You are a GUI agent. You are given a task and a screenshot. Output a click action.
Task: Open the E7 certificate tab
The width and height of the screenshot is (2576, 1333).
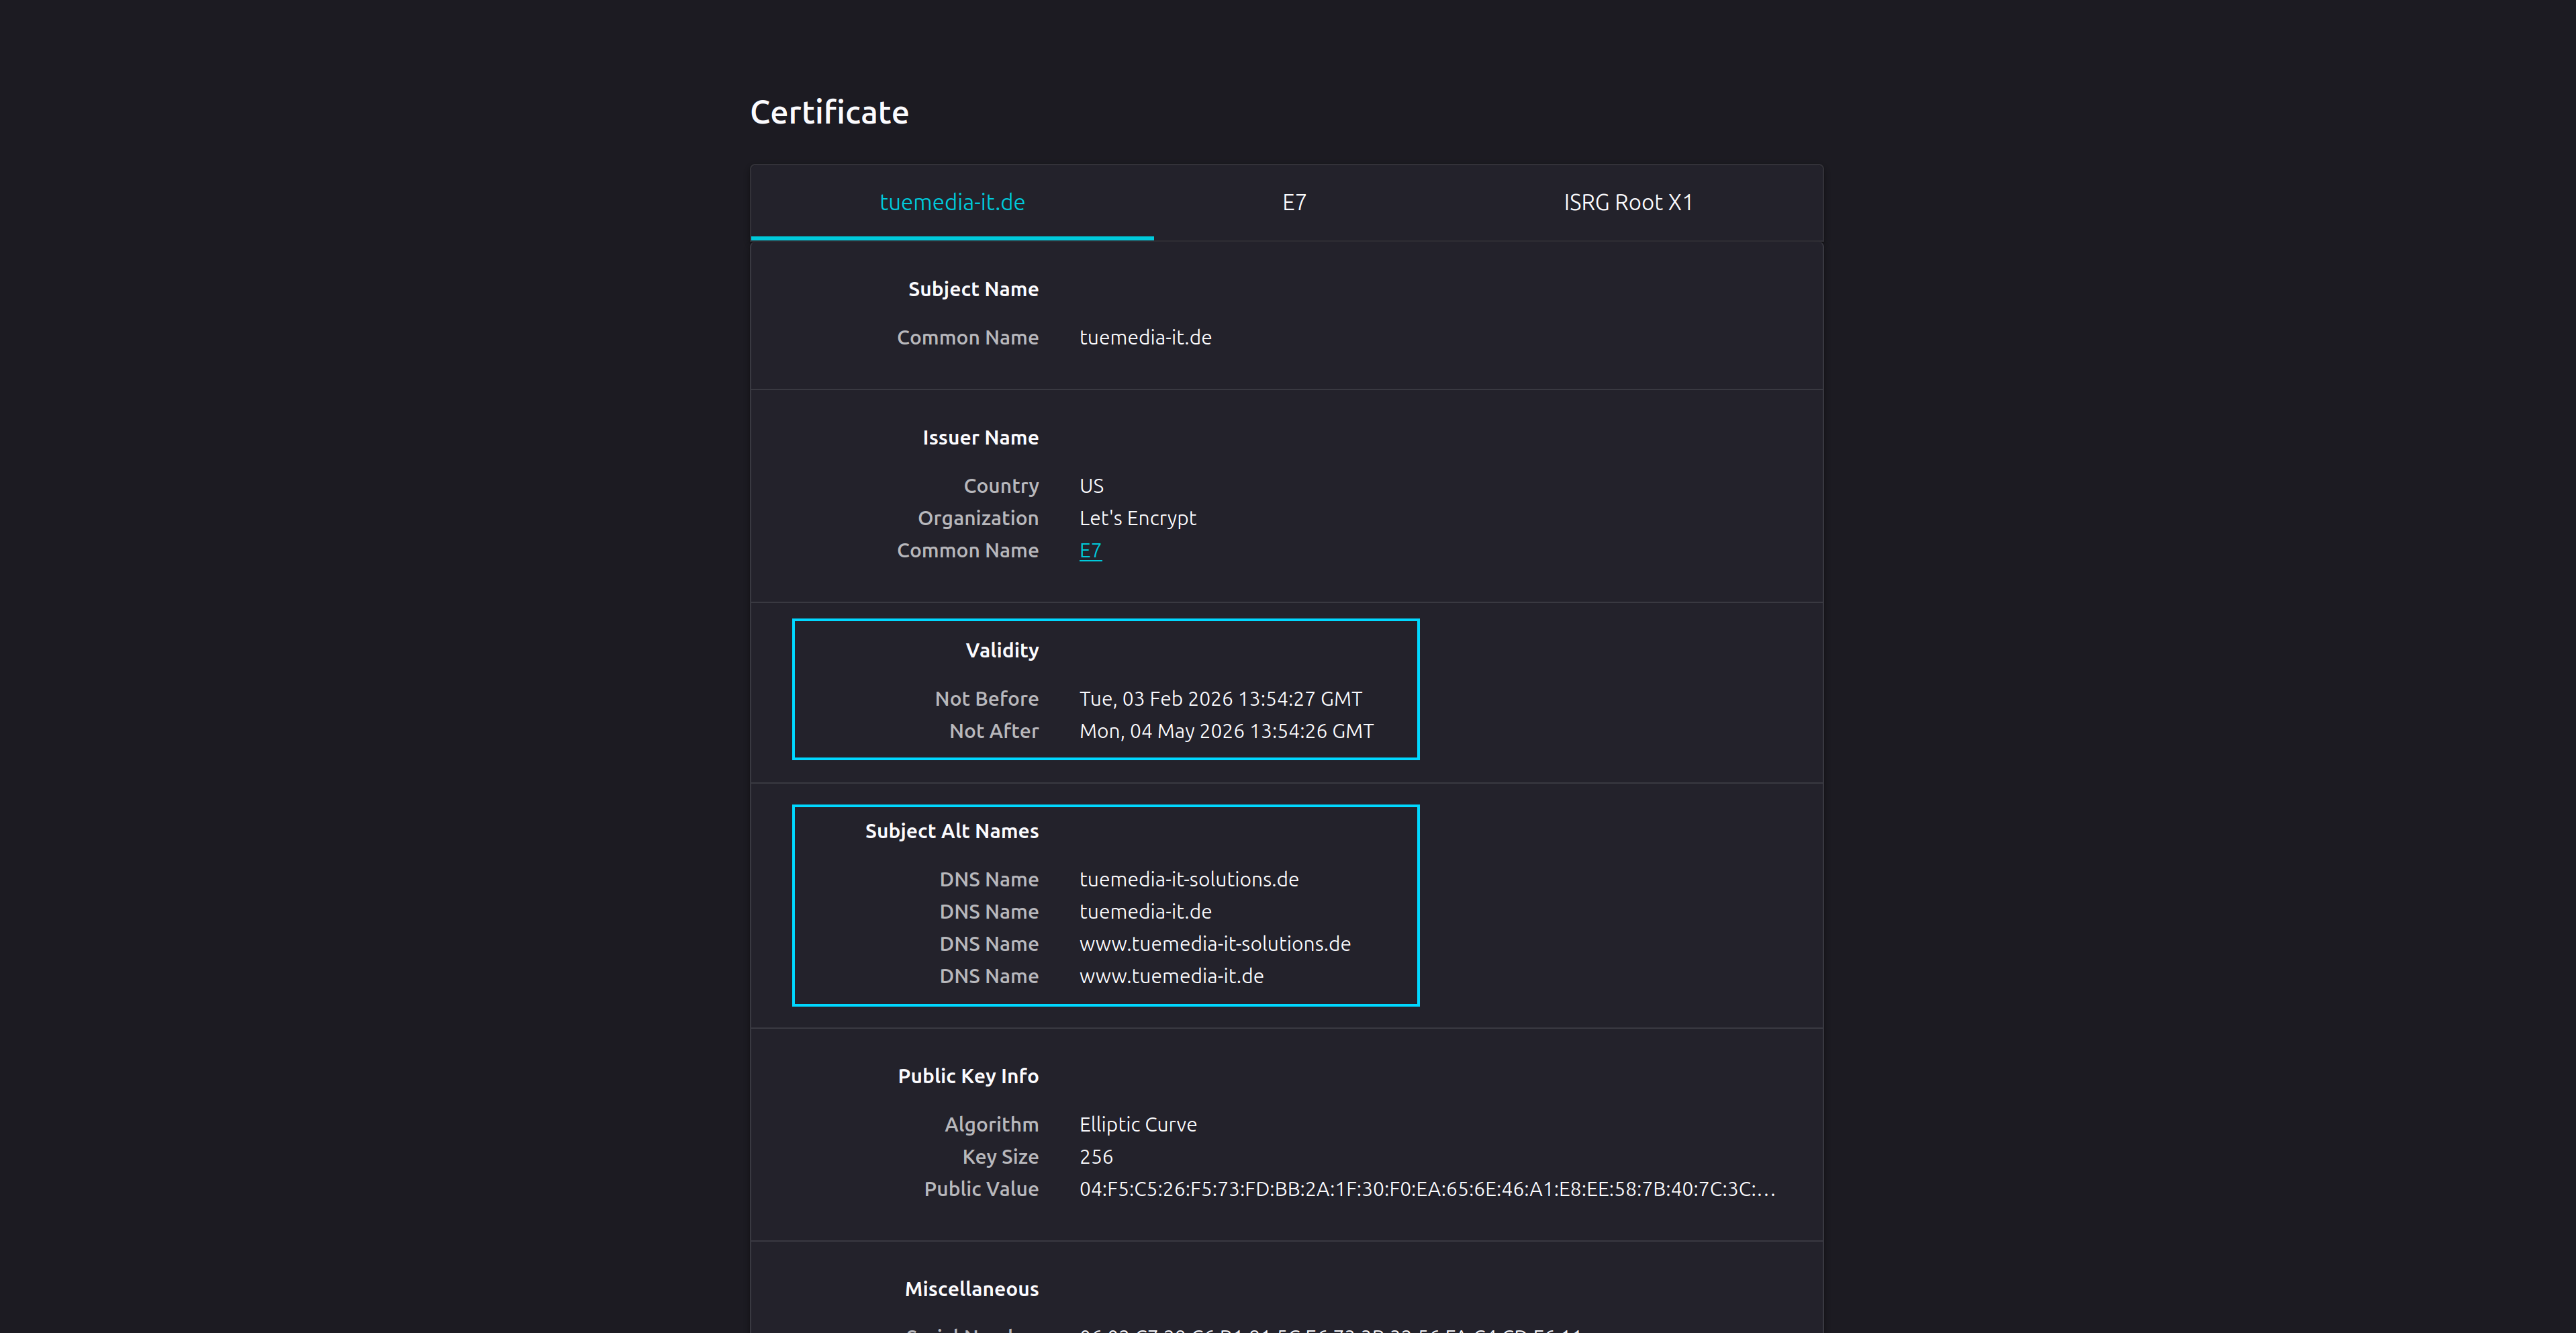point(1294,202)
